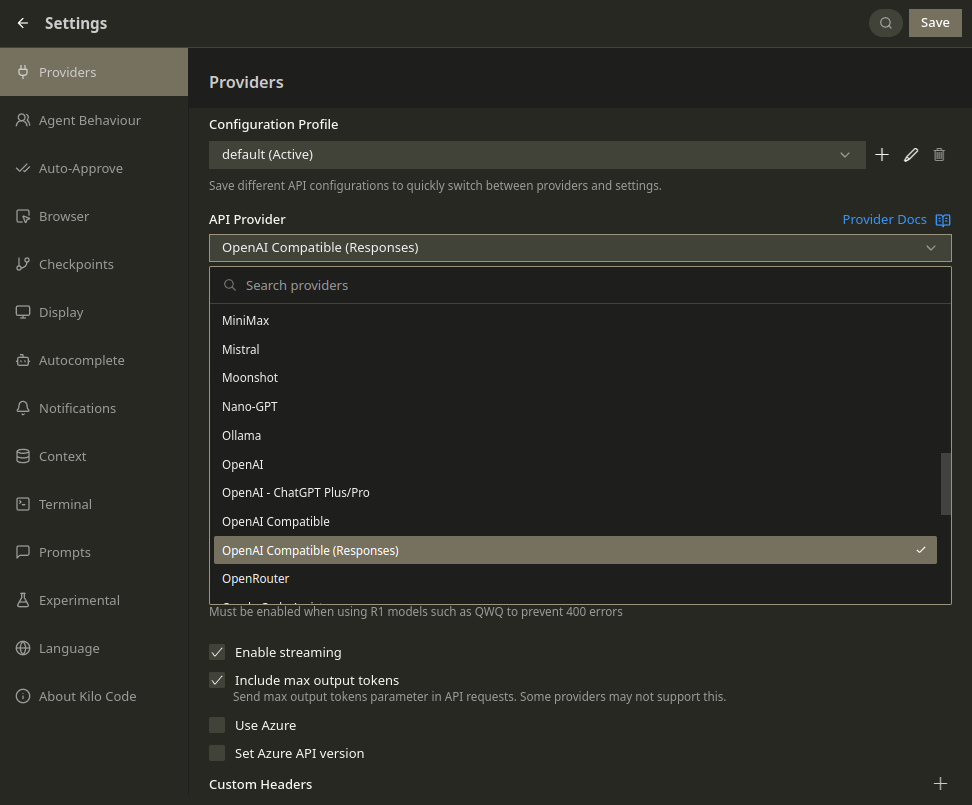The height and width of the screenshot is (805, 972).
Task: Select the Checkpoints branch icon
Action: pyautogui.click(x=23, y=264)
